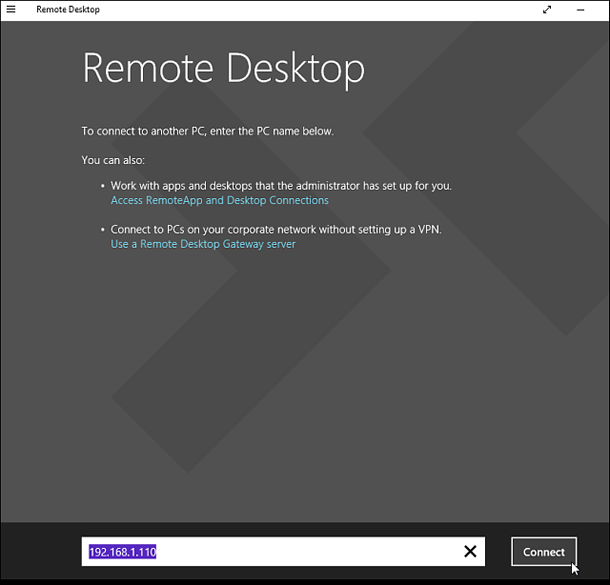The width and height of the screenshot is (610, 585).
Task: Minimize the Remote Desktop window
Action: pos(581,9)
